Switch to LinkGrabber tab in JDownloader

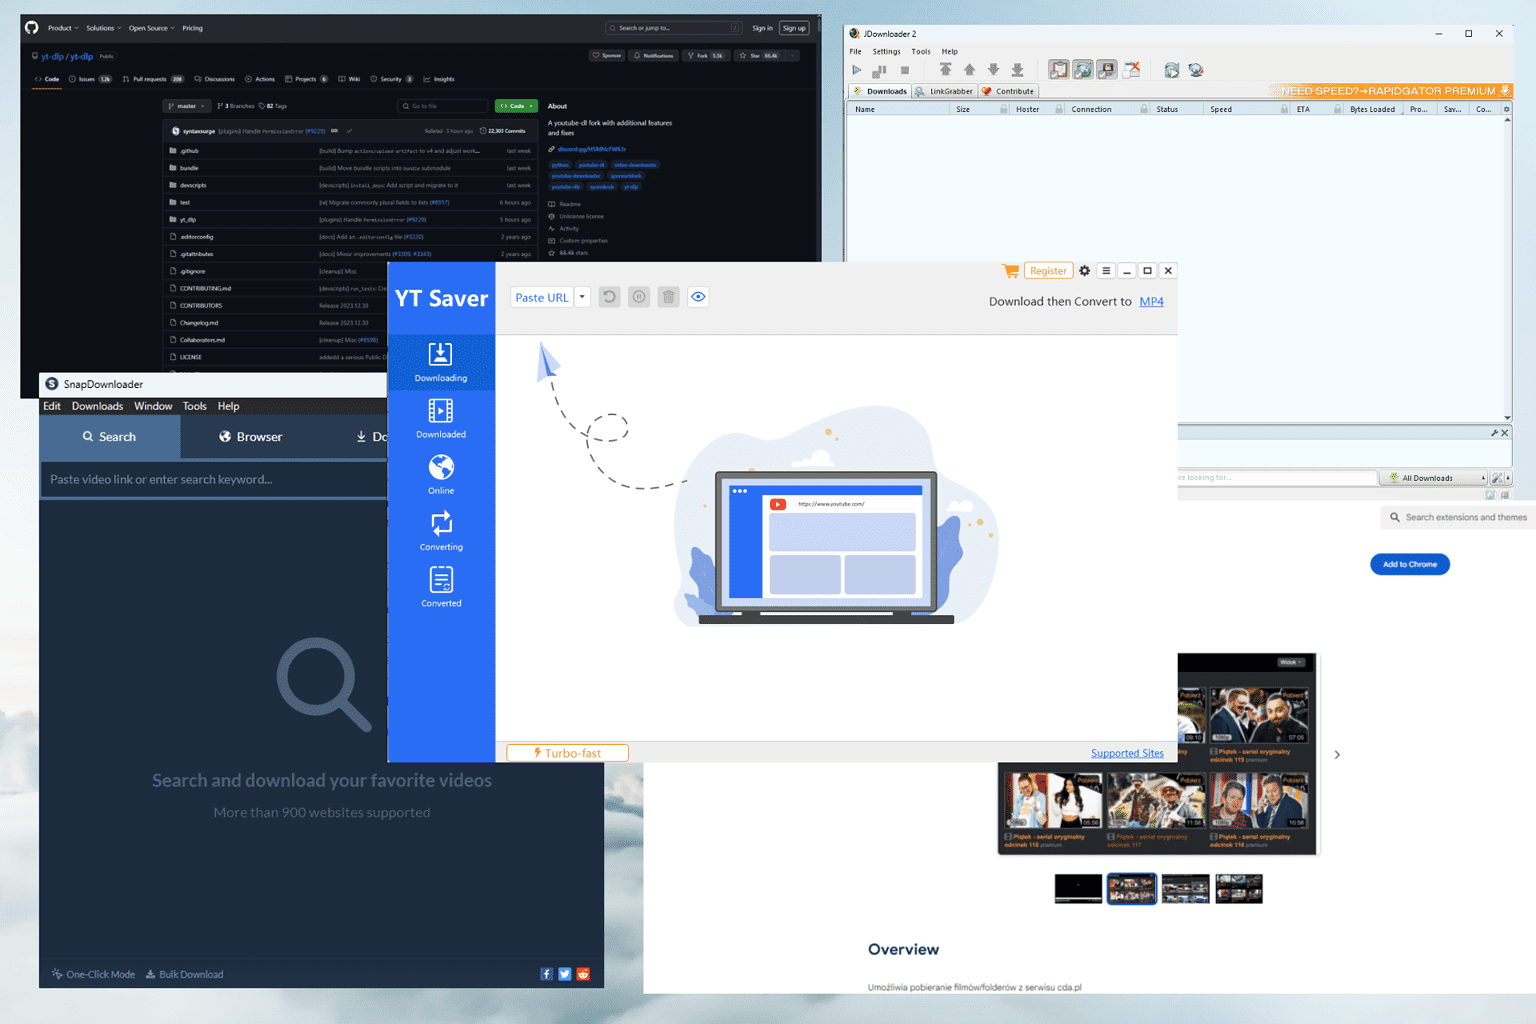(x=943, y=91)
